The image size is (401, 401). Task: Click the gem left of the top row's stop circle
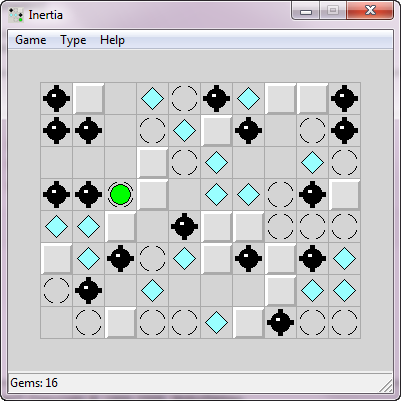(152, 98)
